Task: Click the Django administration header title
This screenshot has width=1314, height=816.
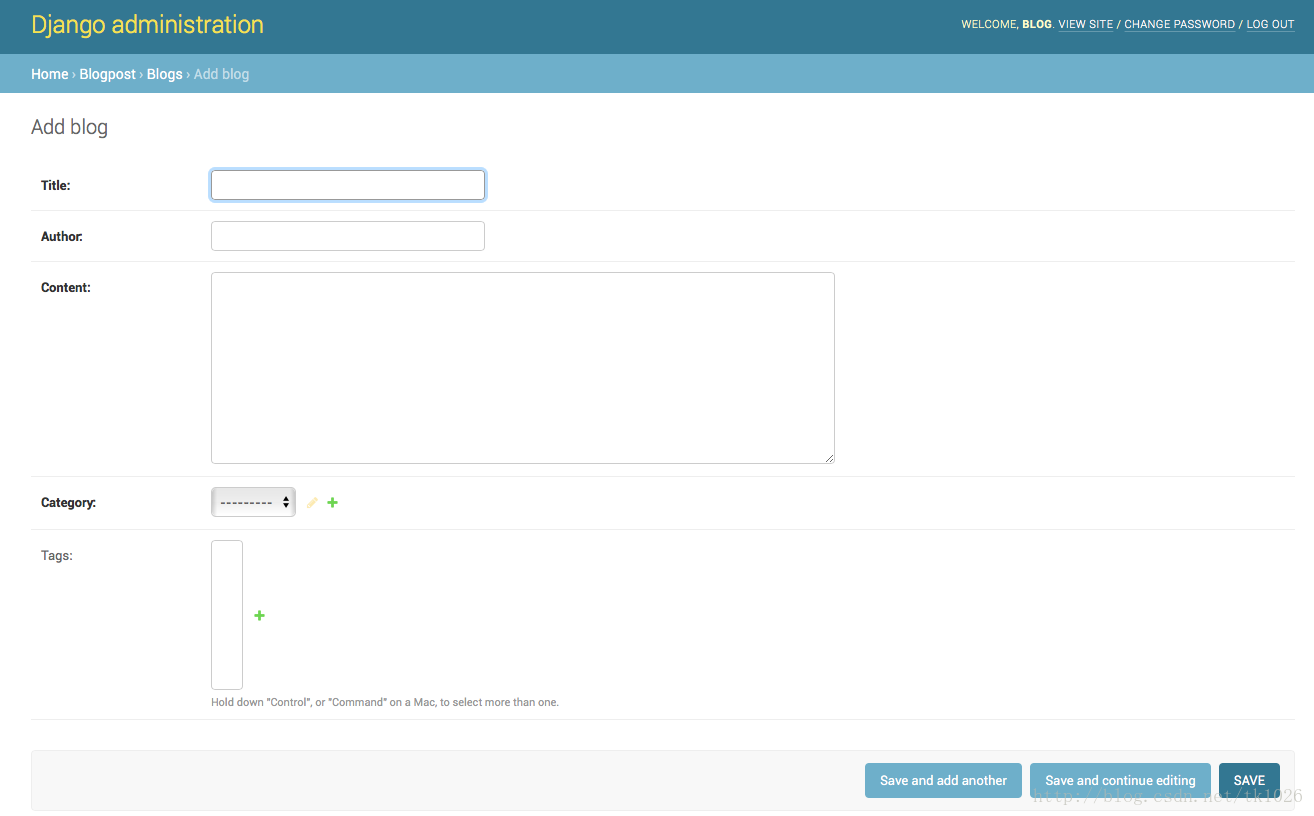Action: tap(148, 25)
